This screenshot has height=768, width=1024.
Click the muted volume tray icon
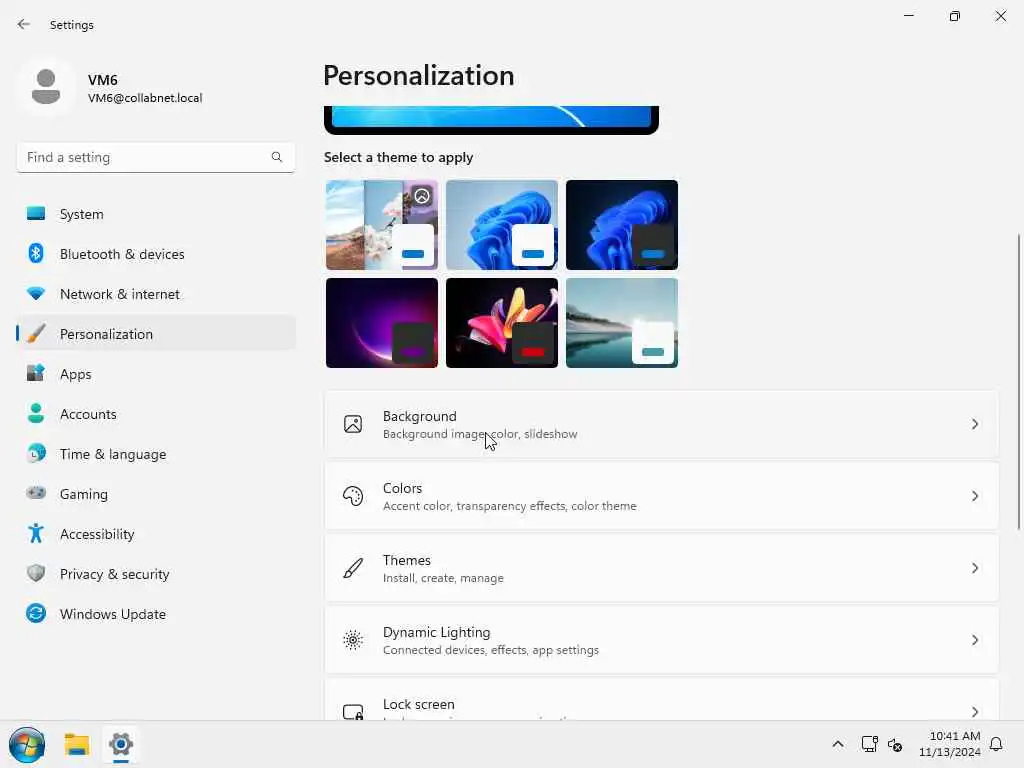tap(895, 744)
